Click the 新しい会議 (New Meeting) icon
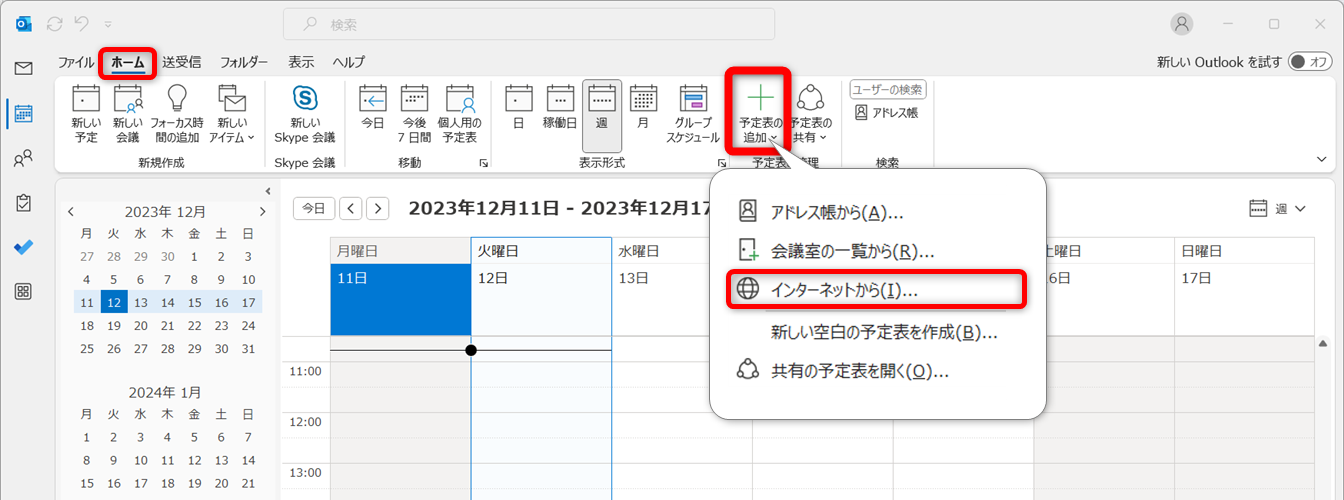 (x=127, y=99)
